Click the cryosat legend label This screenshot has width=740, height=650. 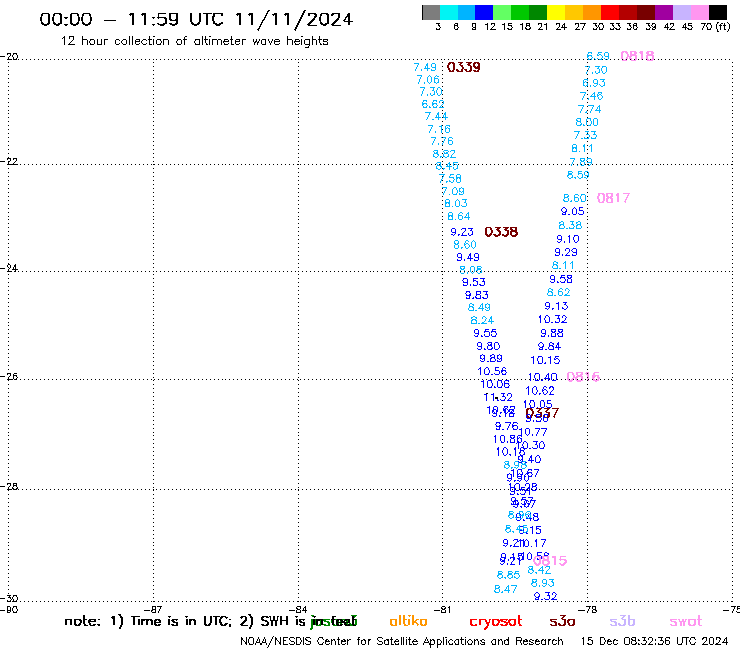tap(496, 622)
